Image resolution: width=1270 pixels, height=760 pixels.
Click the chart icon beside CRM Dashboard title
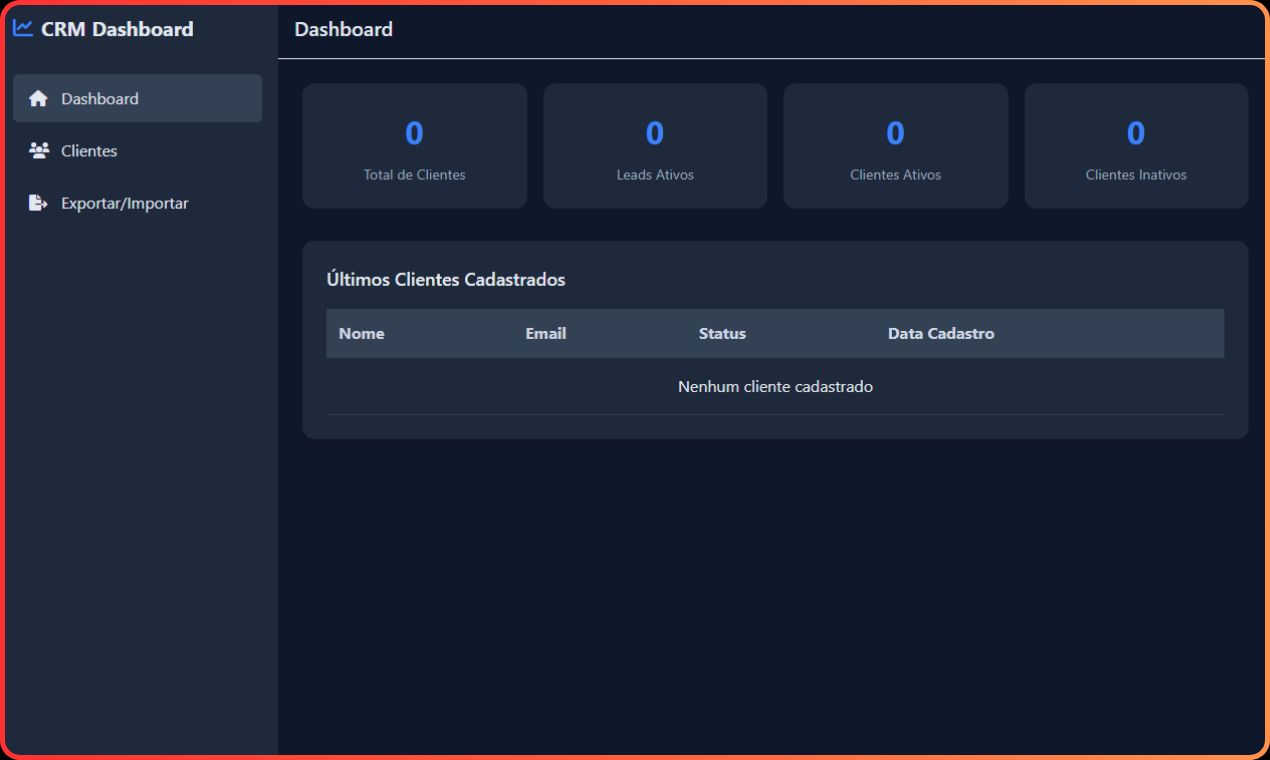(22, 28)
